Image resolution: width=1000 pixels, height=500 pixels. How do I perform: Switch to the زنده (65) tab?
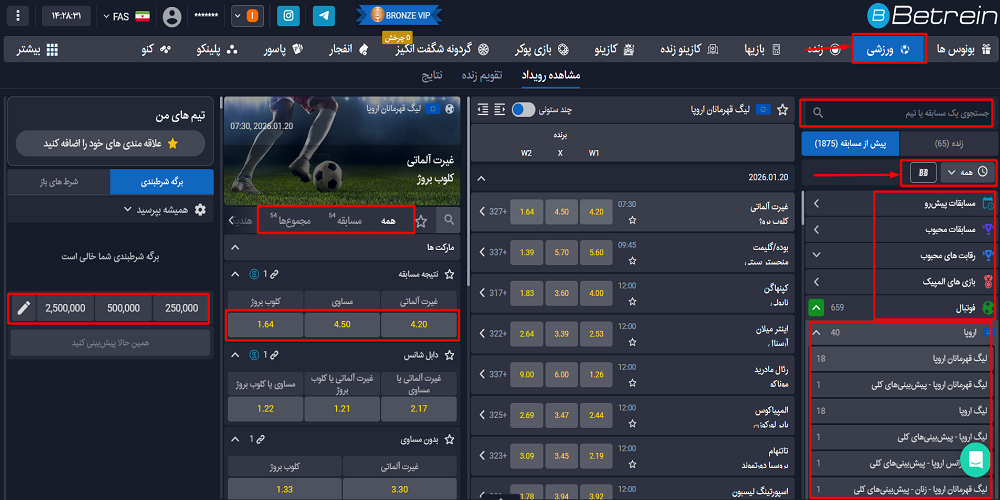948,144
